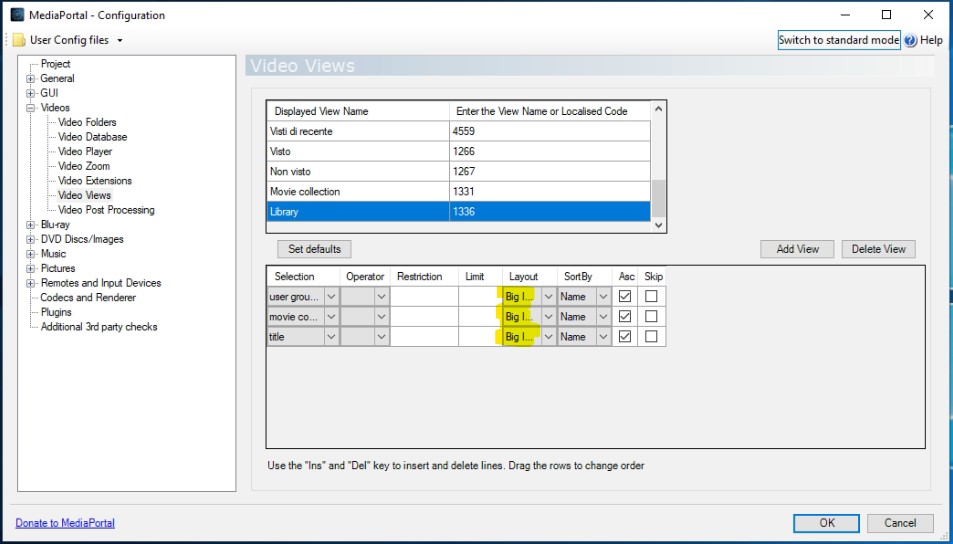Click the MediaPortal title bar app icon
This screenshot has height=544, width=953.
click(x=18, y=15)
